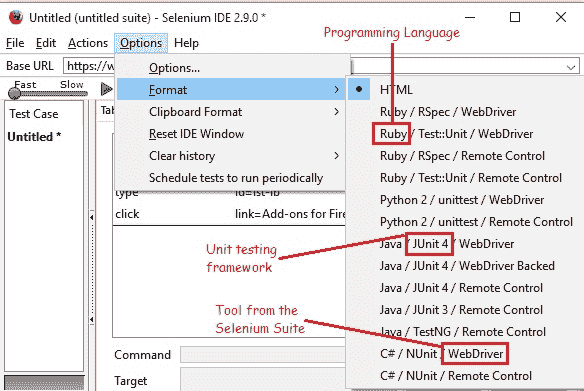584x391 pixels.
Task: Adjust the Fast/Slow speed slider
Action: pos(48,93)
